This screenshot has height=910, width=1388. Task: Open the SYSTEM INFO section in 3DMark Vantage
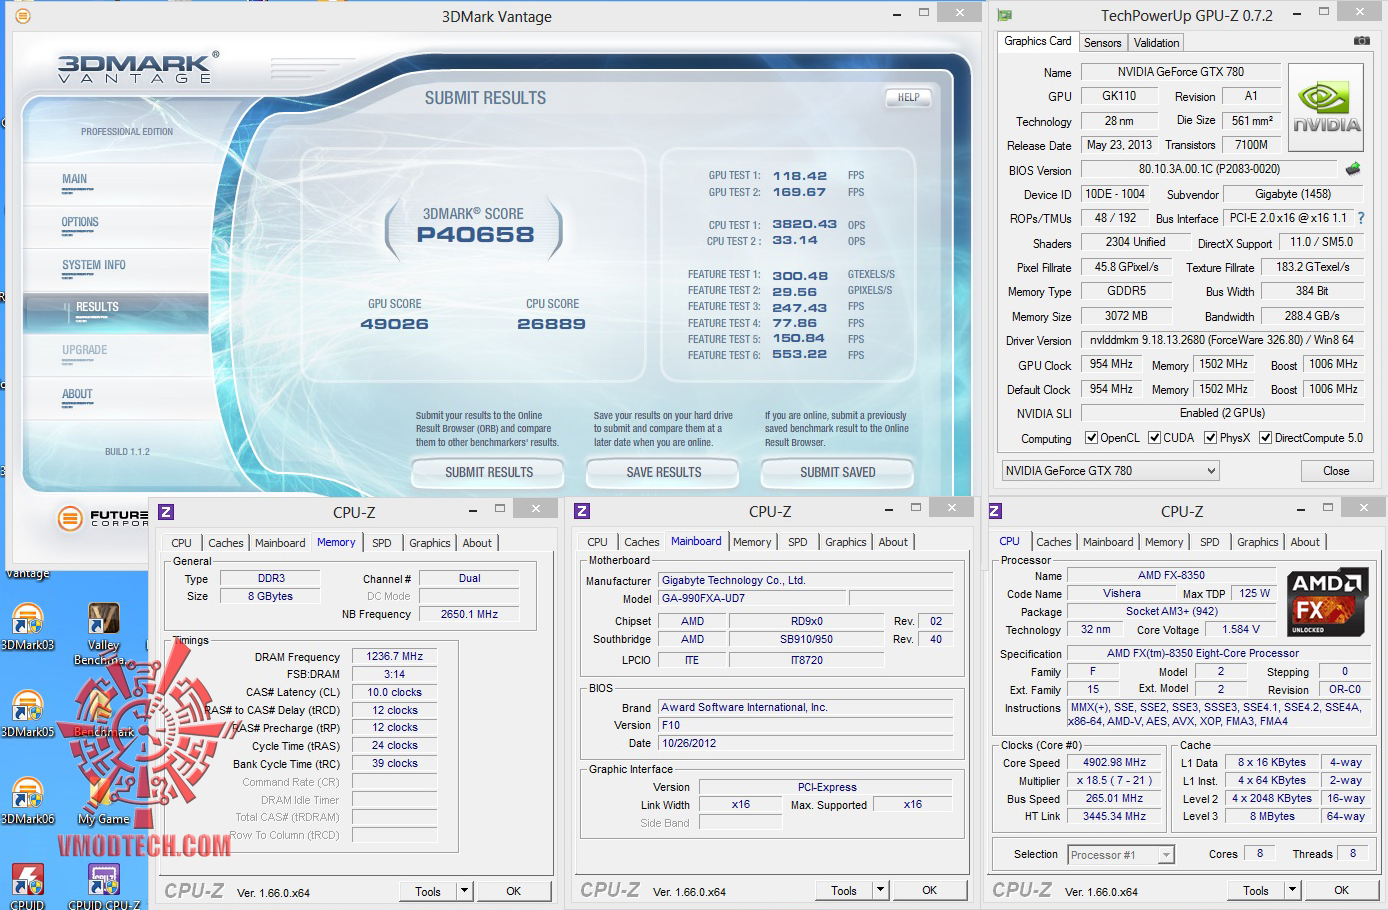pyautogui.click(x=94, y=265)
